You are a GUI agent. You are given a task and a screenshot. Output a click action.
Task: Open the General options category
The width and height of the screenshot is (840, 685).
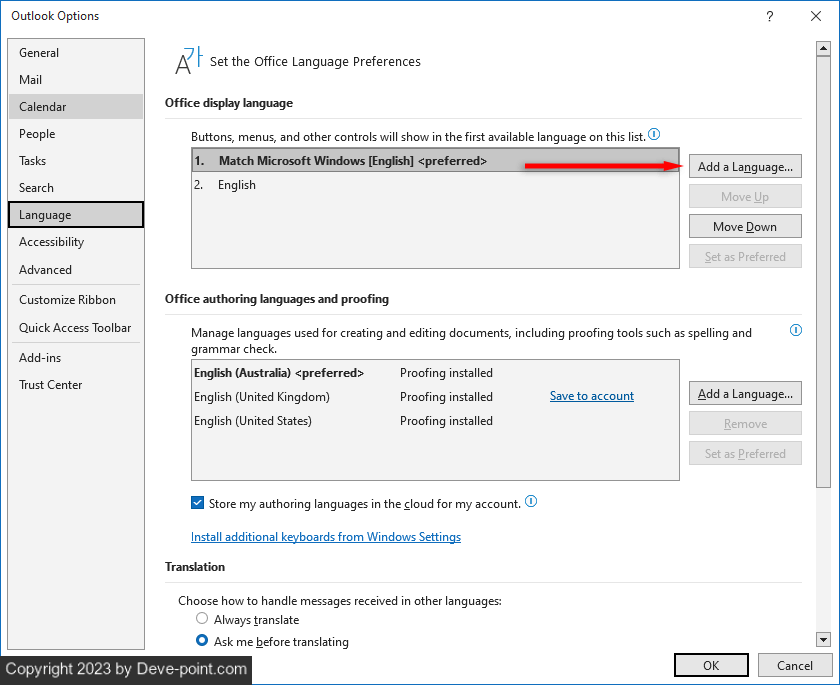pos(76,52)
